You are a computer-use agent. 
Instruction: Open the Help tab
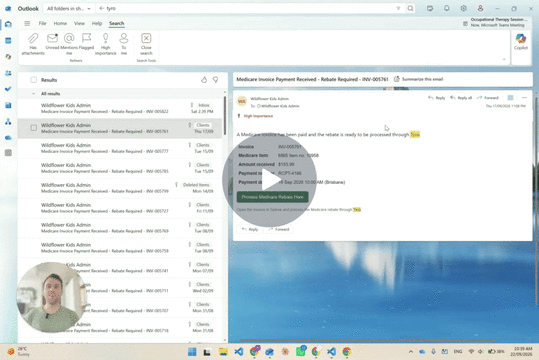(x=97, y=23)
